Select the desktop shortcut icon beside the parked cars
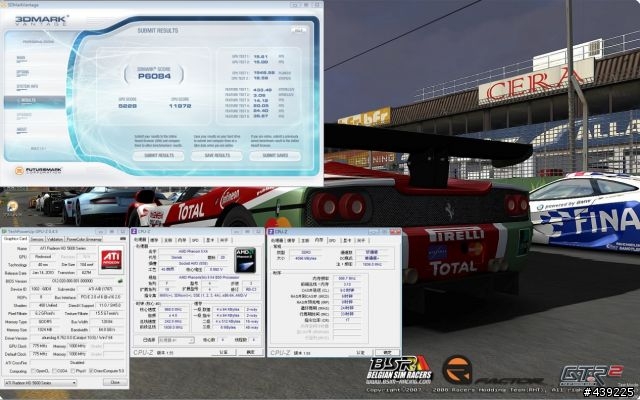The width and height of the screenshot is (640, 400). coord(13,208)
